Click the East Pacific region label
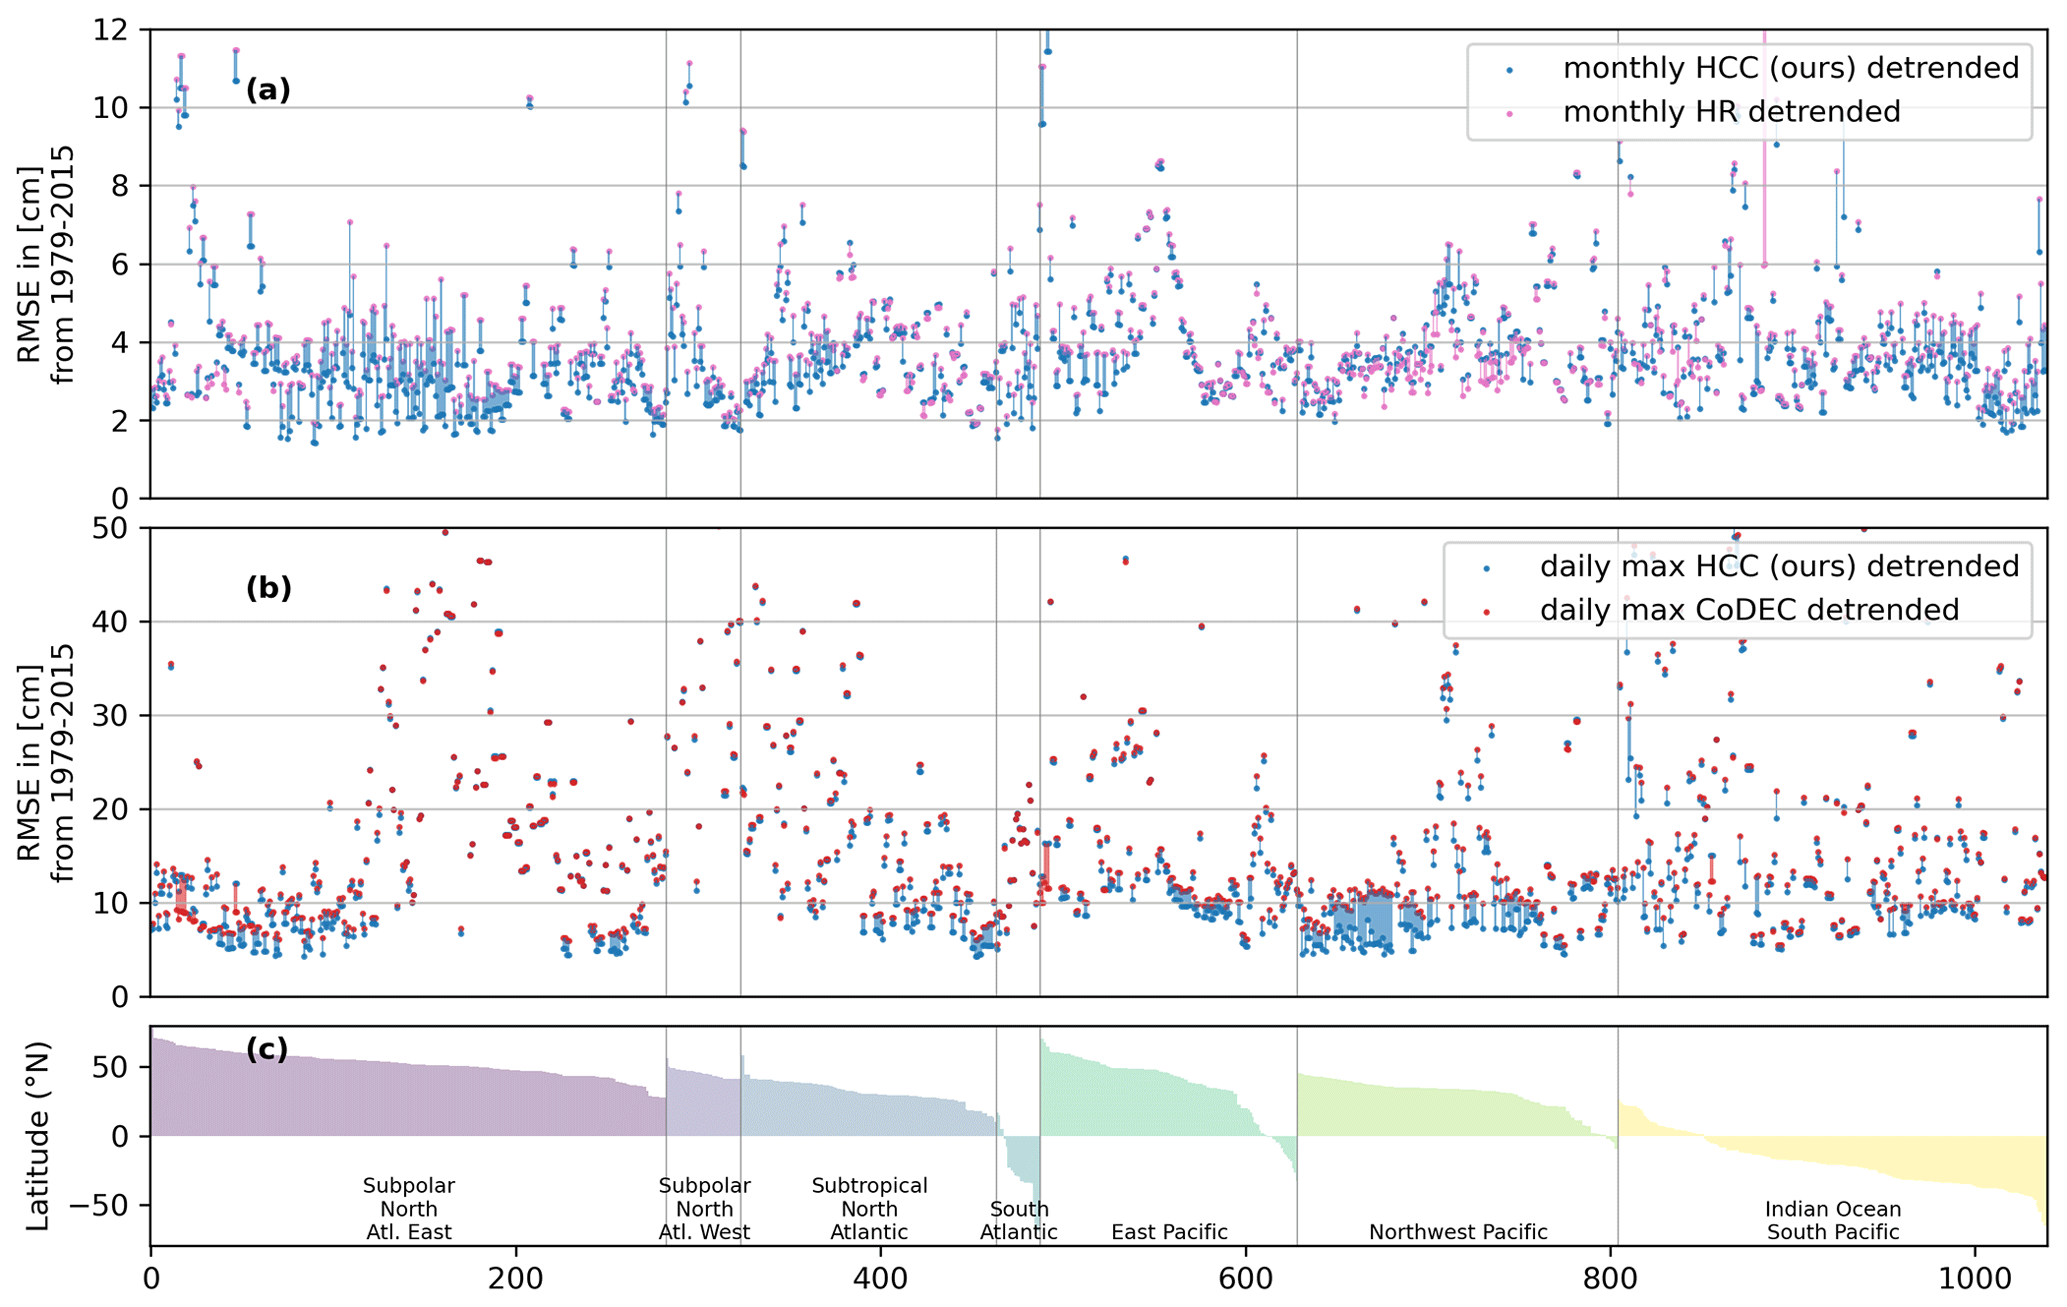The height and width of the screenshot is (1307, 2067). coord(1169,1232)
